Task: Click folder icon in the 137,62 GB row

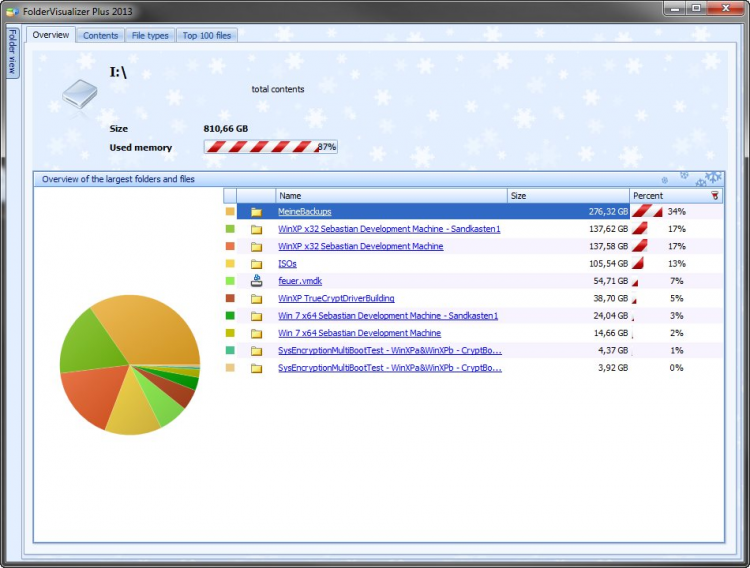Action: tap(256, 230)
